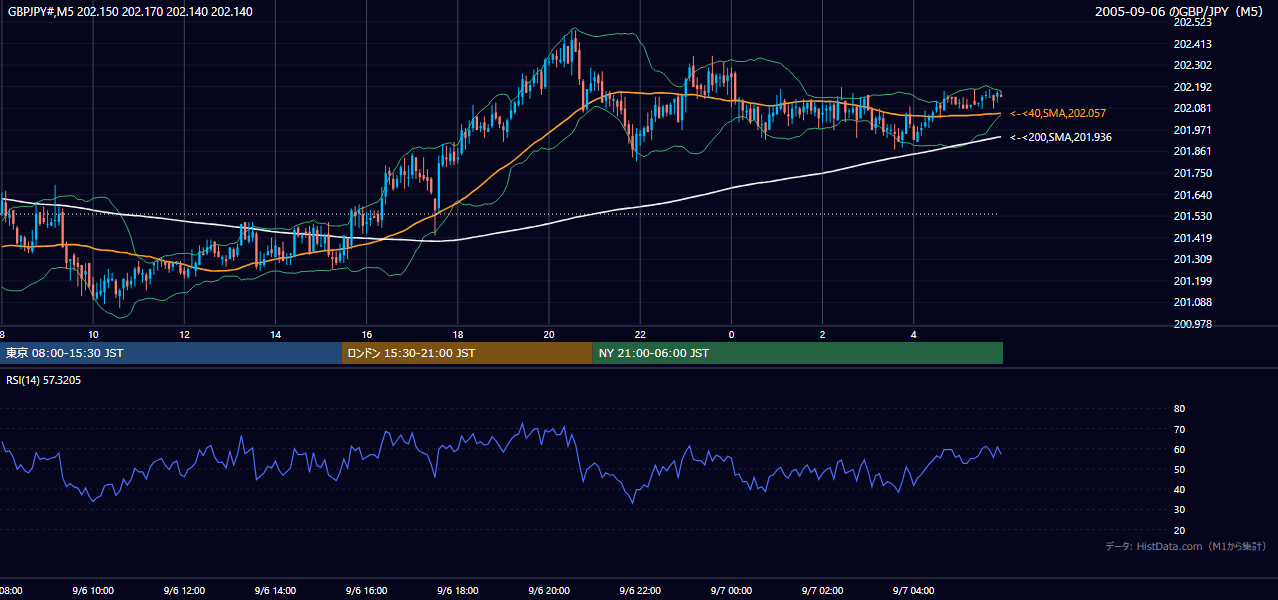Click the データ: HistData.com source credit
This screenshot has height=600, width=1278.
coord(1186,546)
